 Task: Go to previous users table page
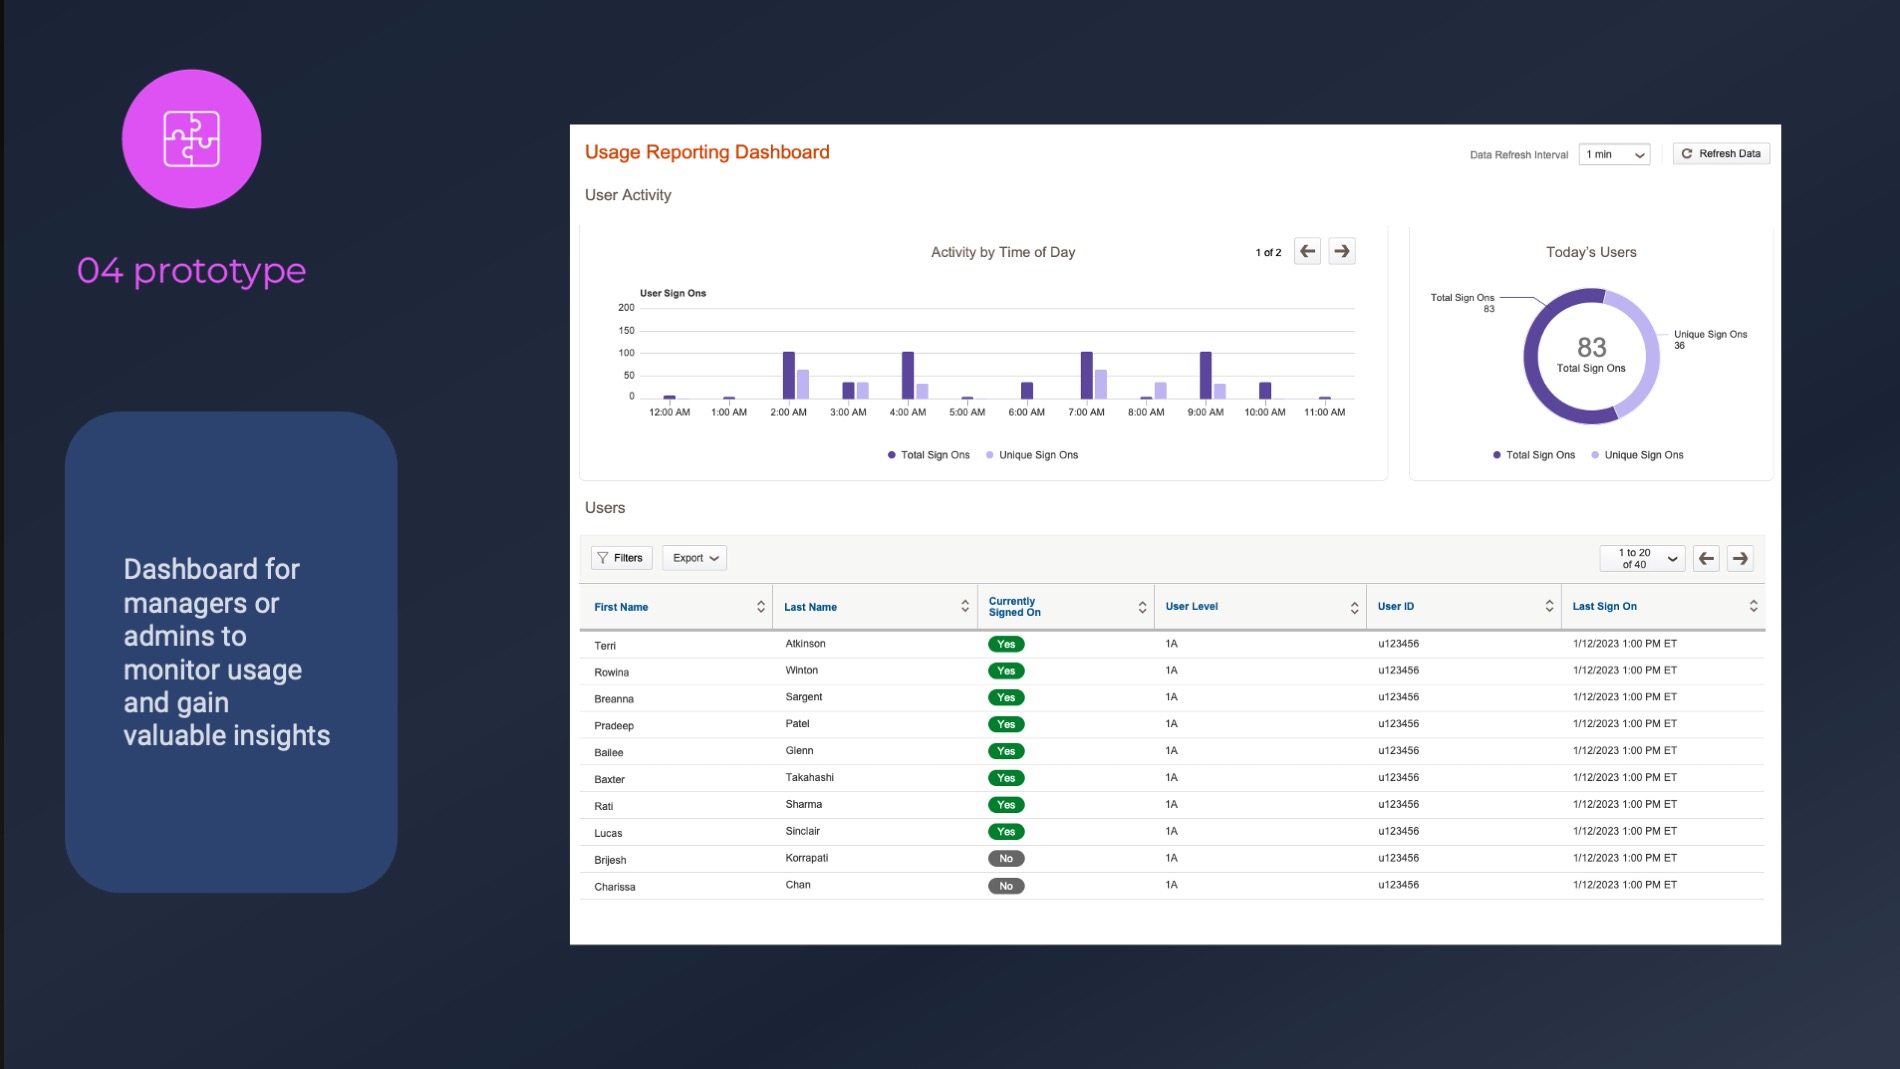[x=1706, y=558]
